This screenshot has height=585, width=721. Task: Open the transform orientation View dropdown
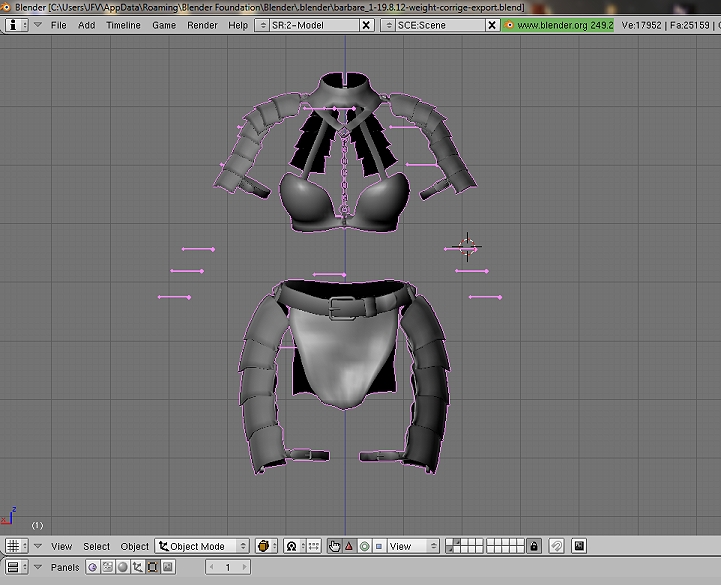coord(413,546)
